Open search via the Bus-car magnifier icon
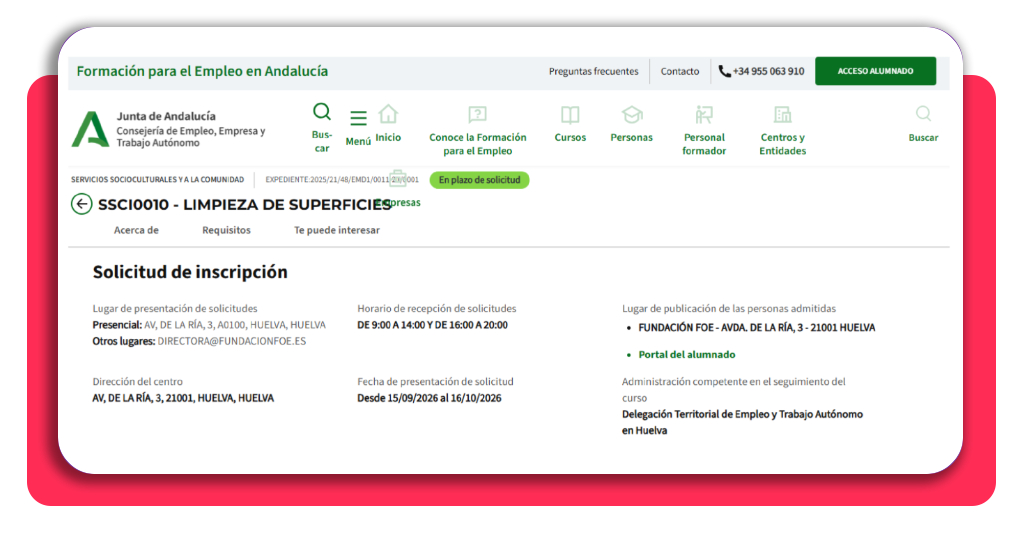The image size is (1024, 536). pos(322,112)
